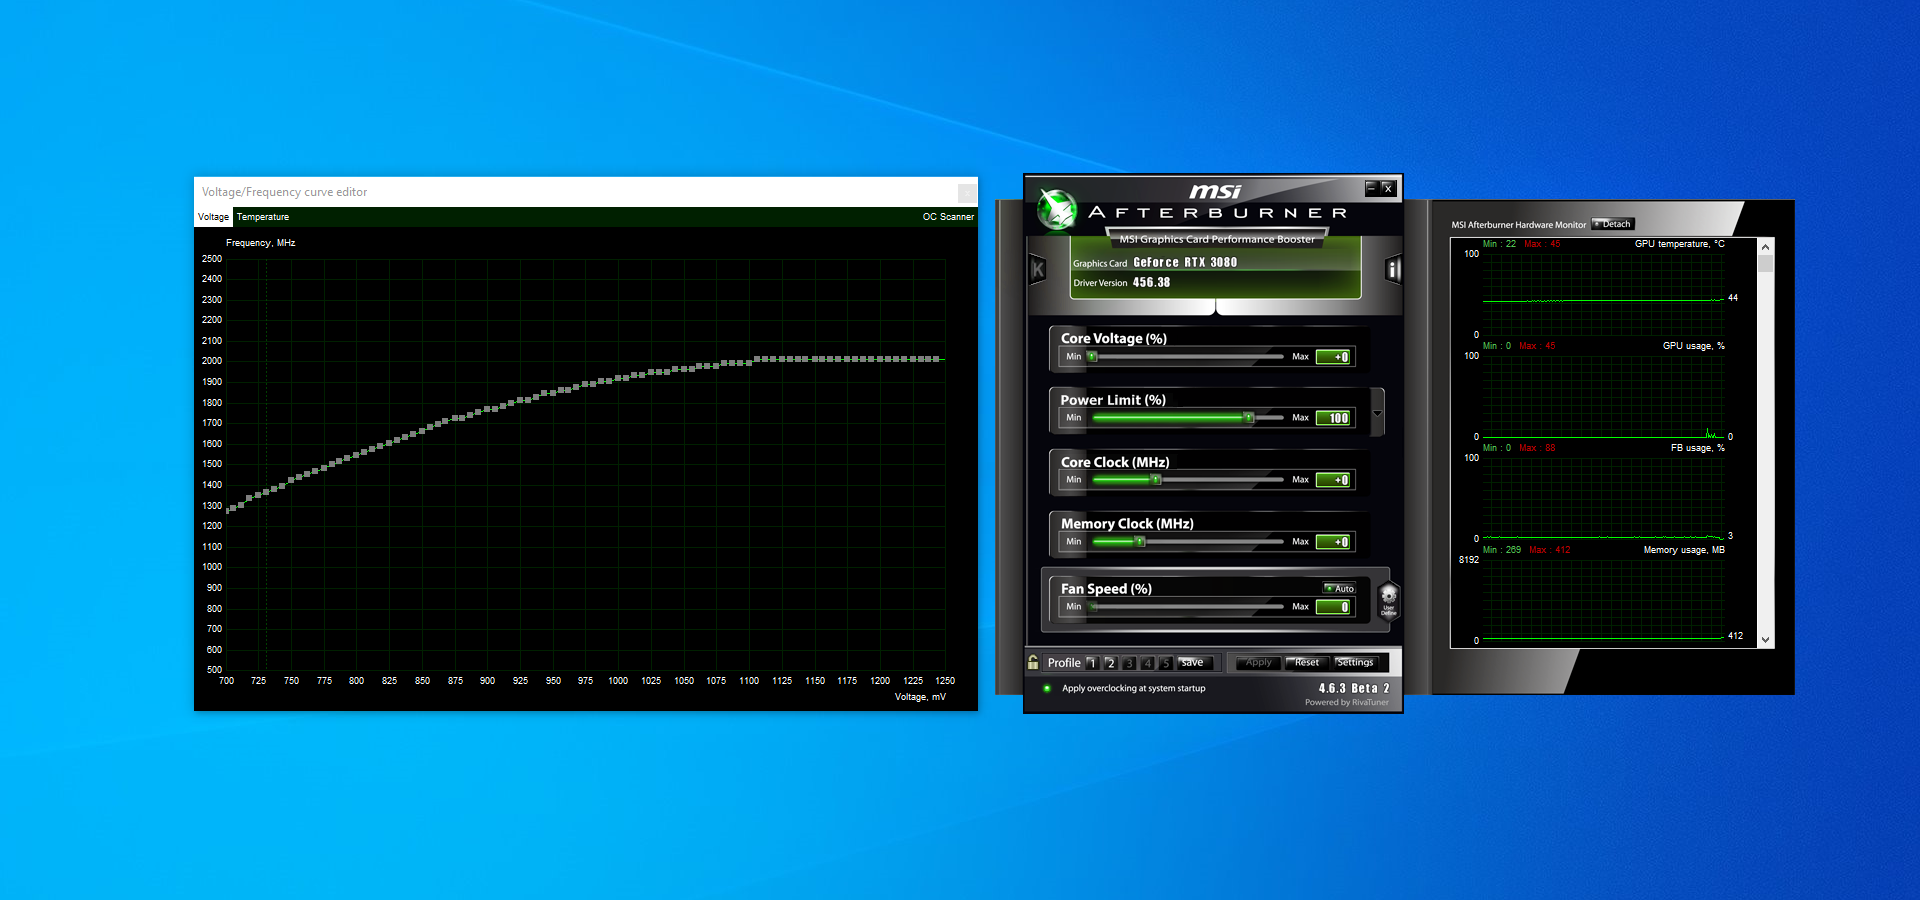Toggle apply overclocking at system startup

pos(1047,688)
